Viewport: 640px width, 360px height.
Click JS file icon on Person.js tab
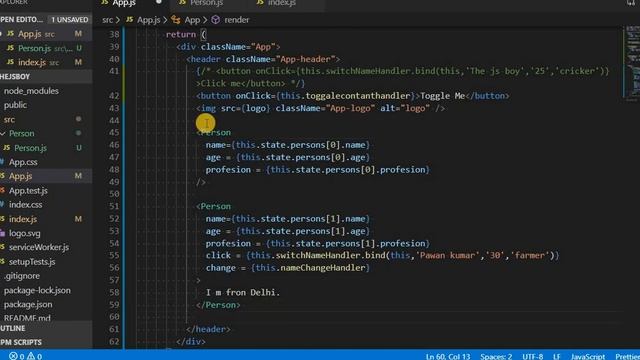click(x=182, y=2)
